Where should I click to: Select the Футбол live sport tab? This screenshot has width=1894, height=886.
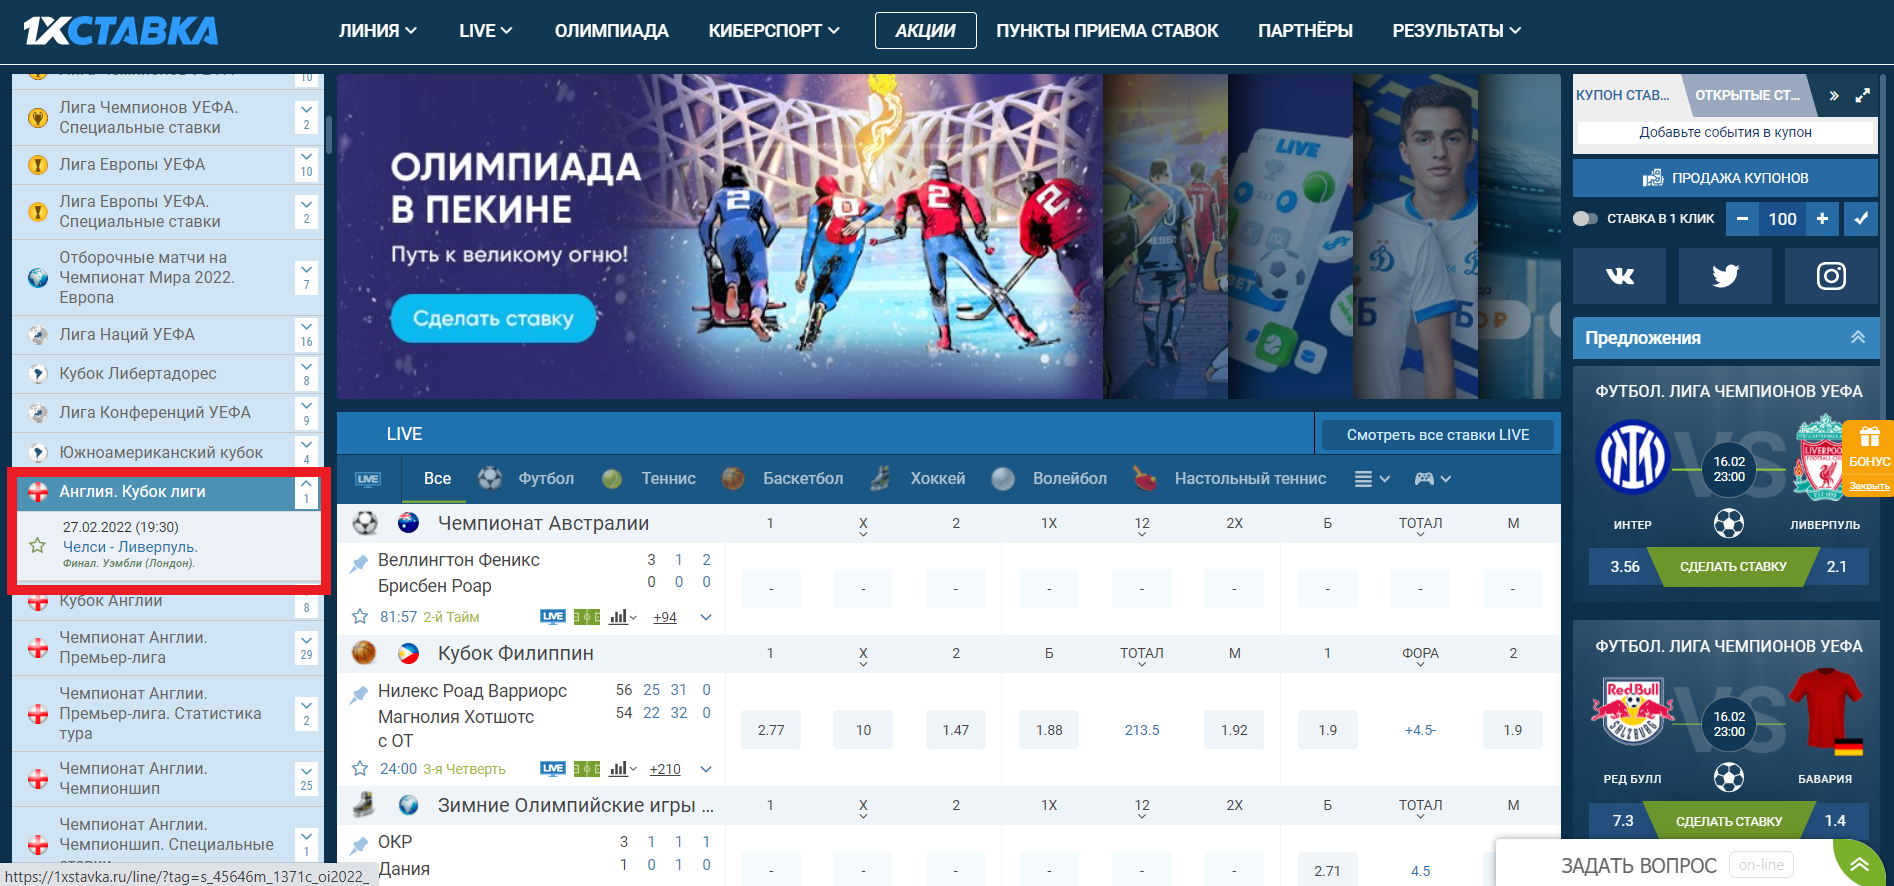[526, 479]
